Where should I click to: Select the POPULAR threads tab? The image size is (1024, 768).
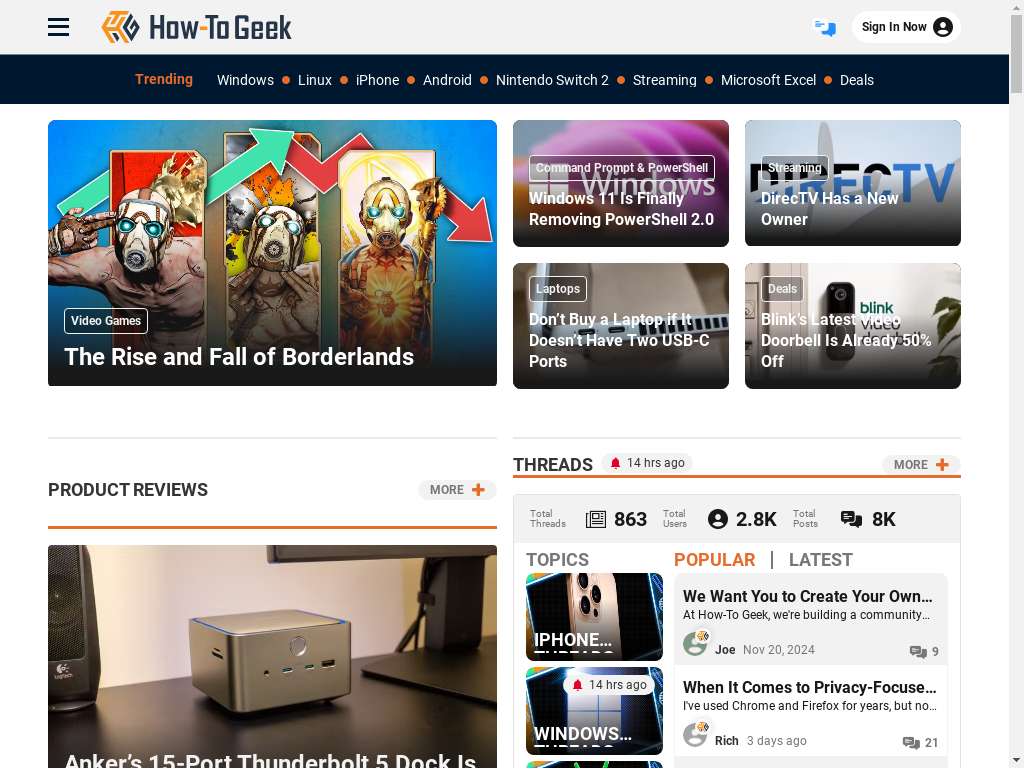click(x=714, y=560)
